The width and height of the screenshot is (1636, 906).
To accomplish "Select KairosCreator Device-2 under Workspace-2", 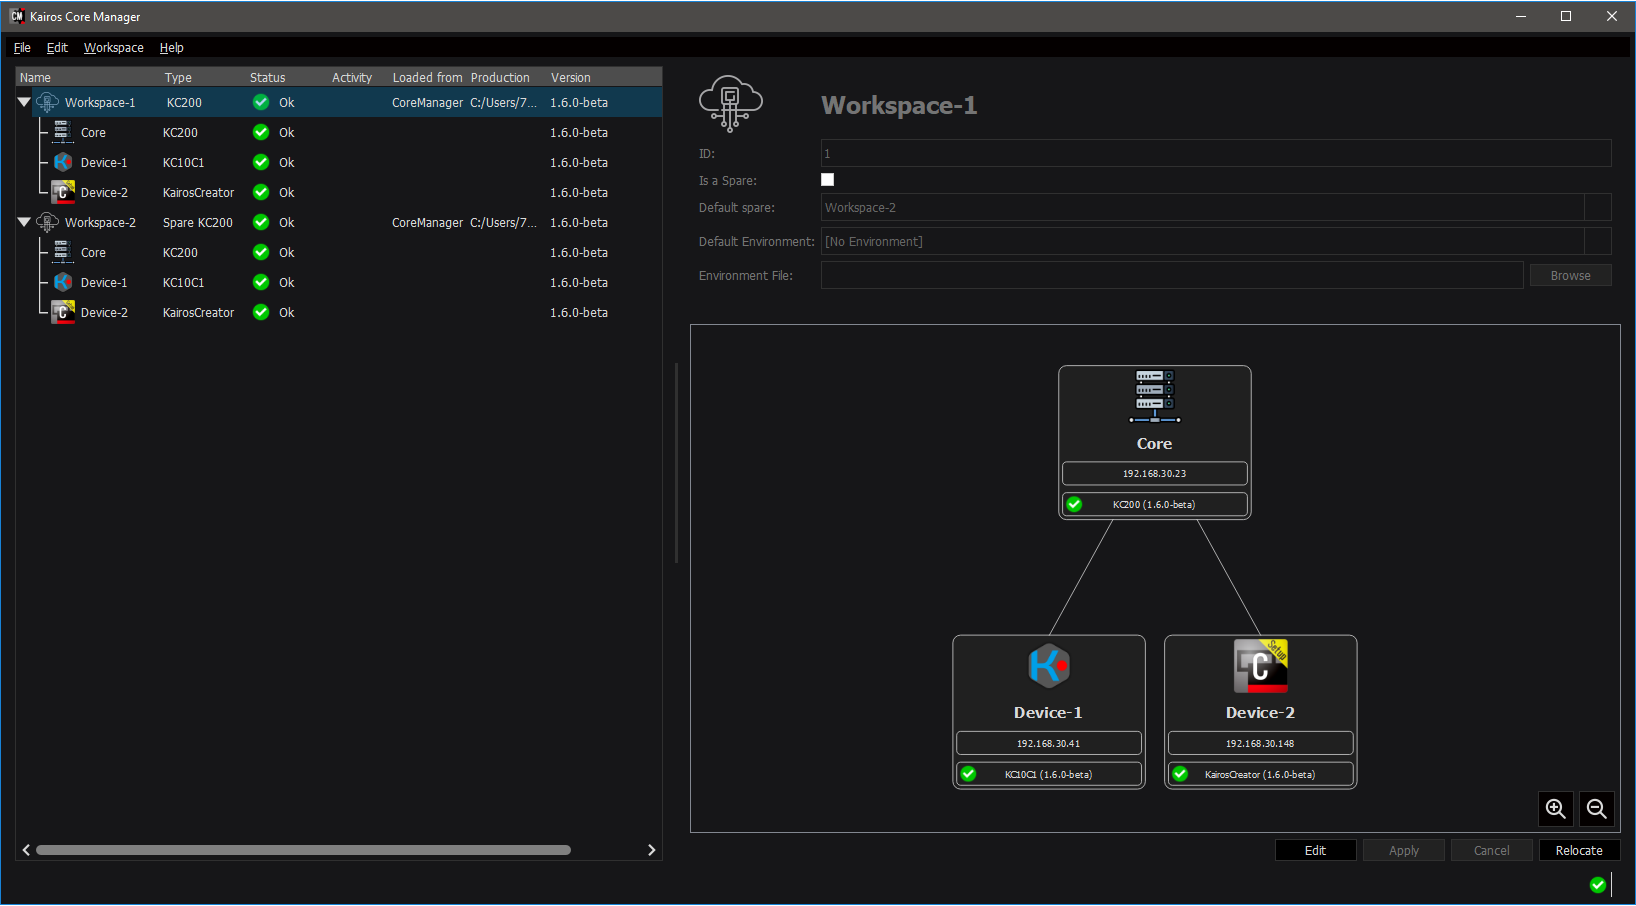I will point(104,313).
